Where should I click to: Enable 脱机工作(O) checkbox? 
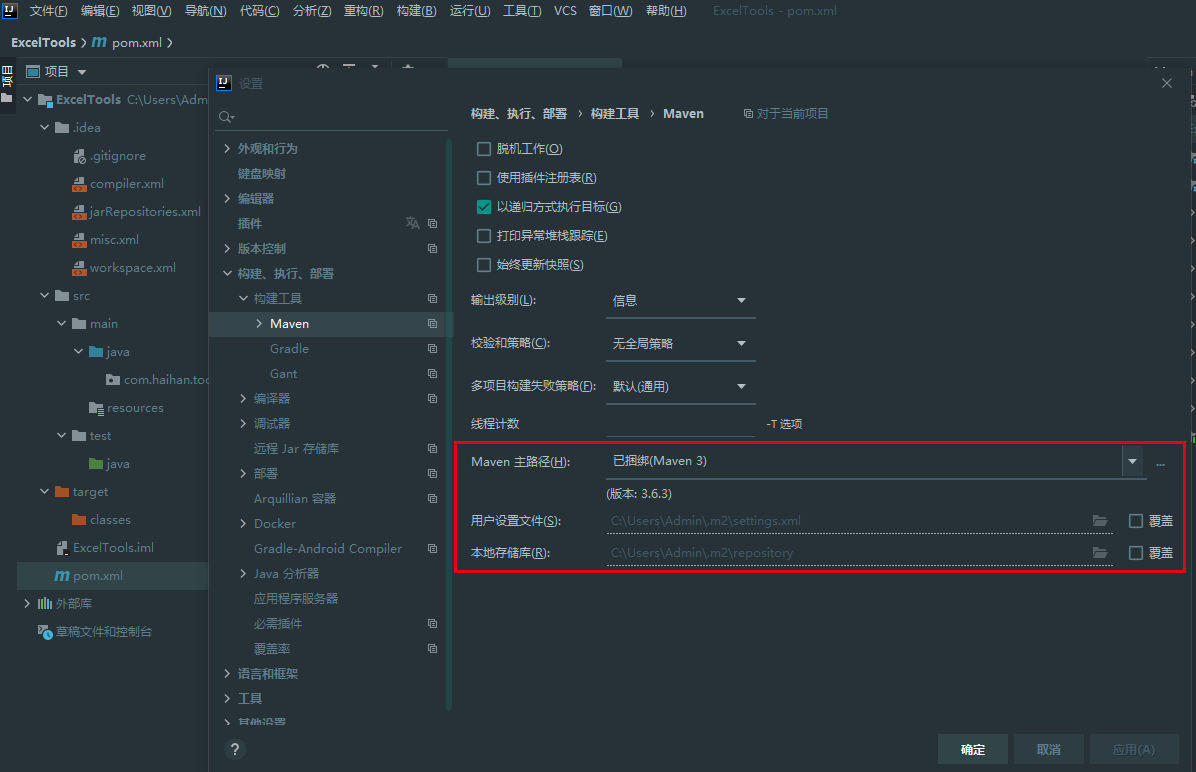484,149
